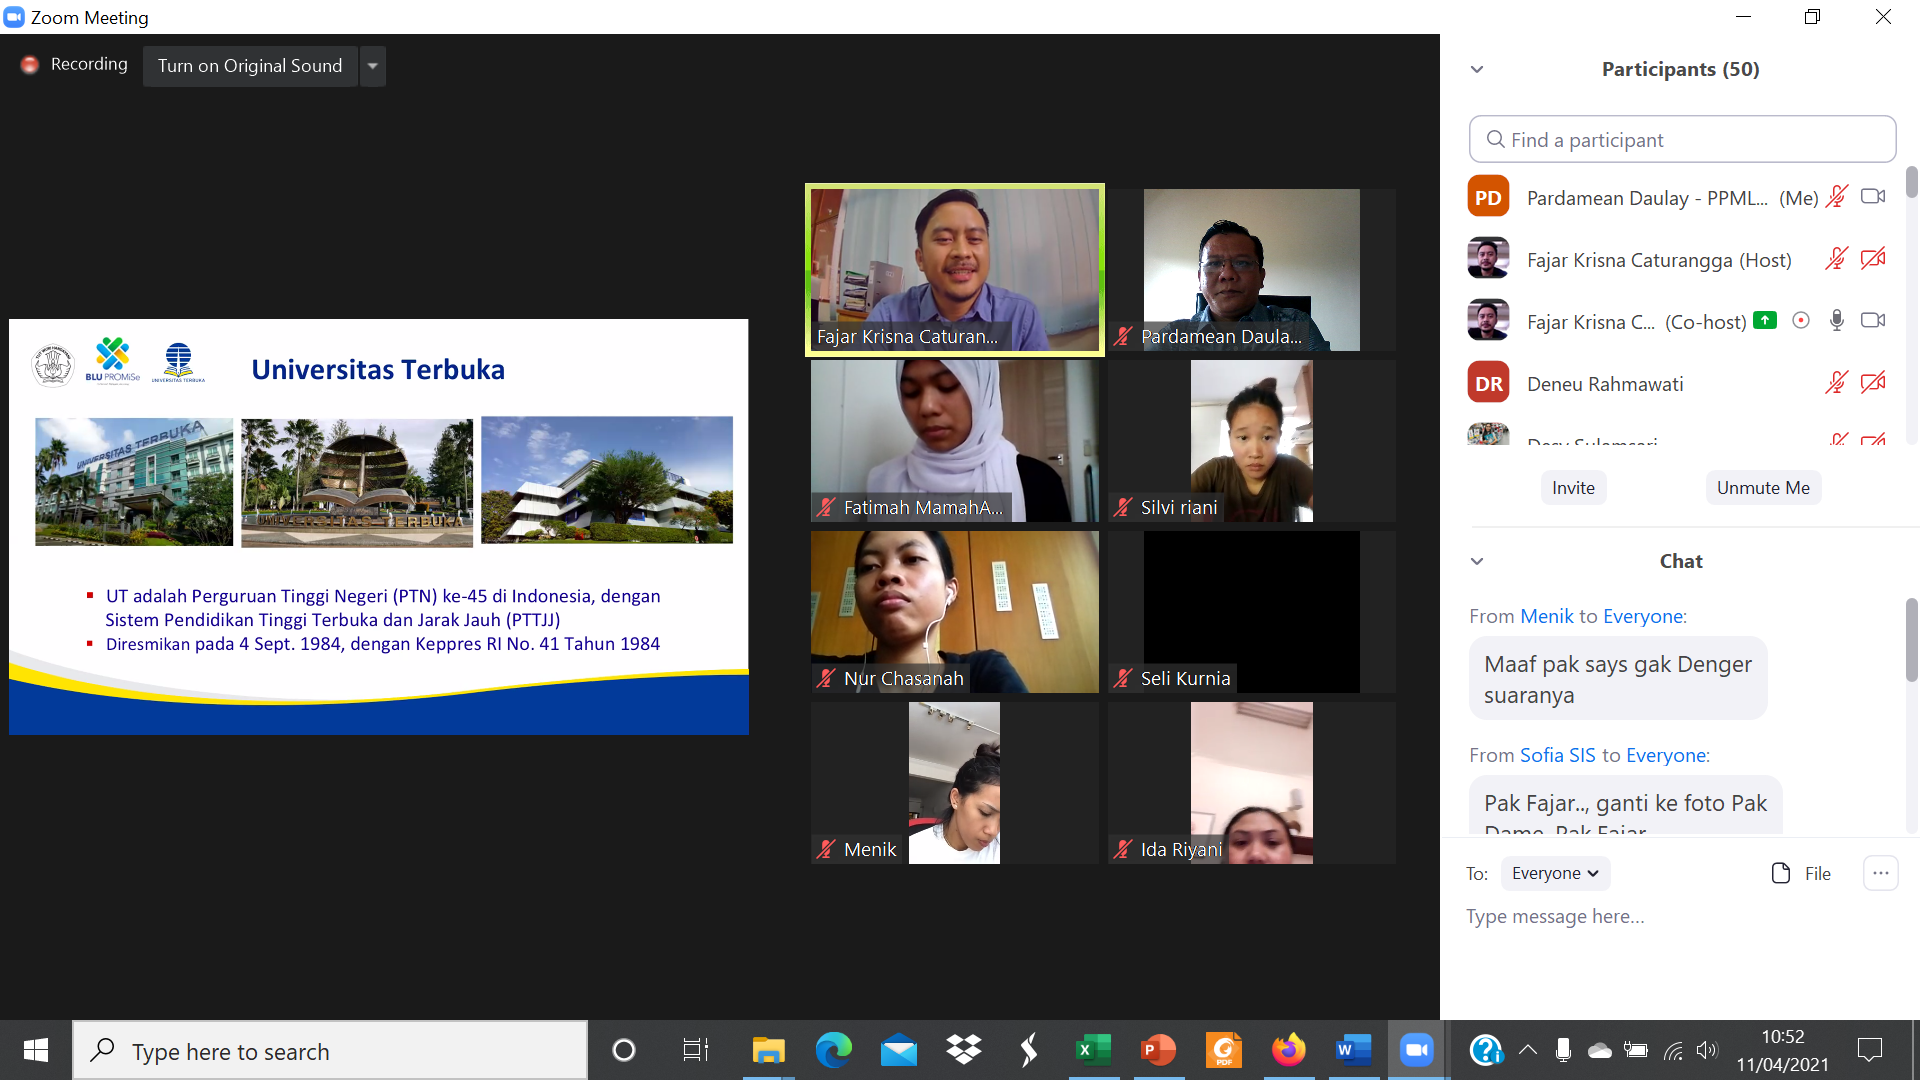Screen dimensions: 1920x1080
Task: Toggle Pardamean Daulay's muted microphone icon
Action: click(x=1836, y=197)
